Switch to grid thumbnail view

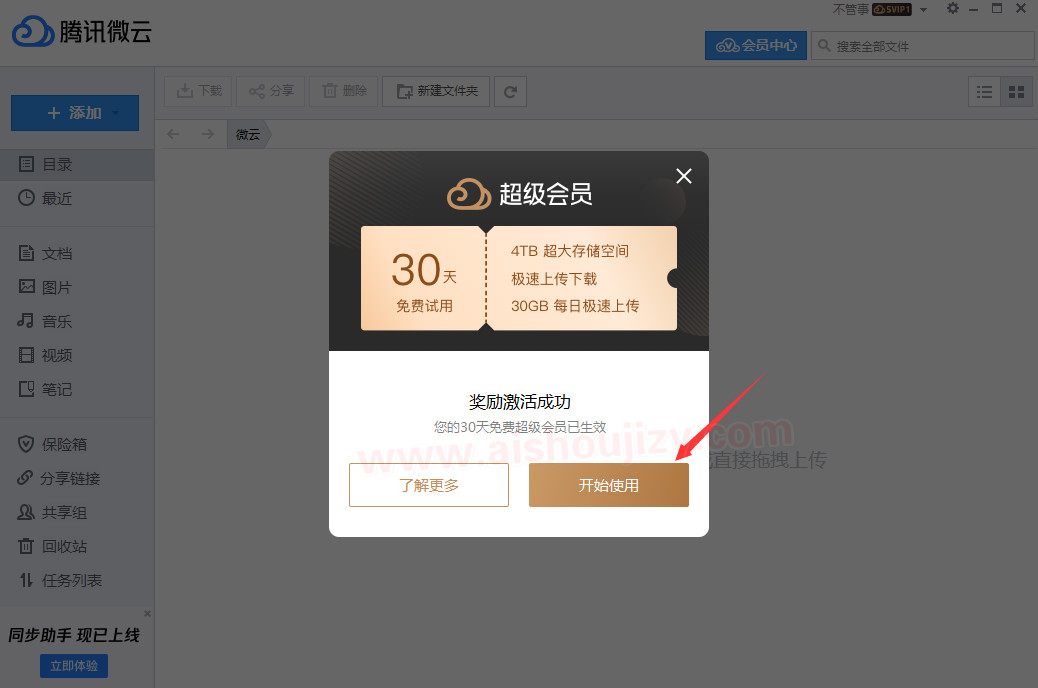1016,92
